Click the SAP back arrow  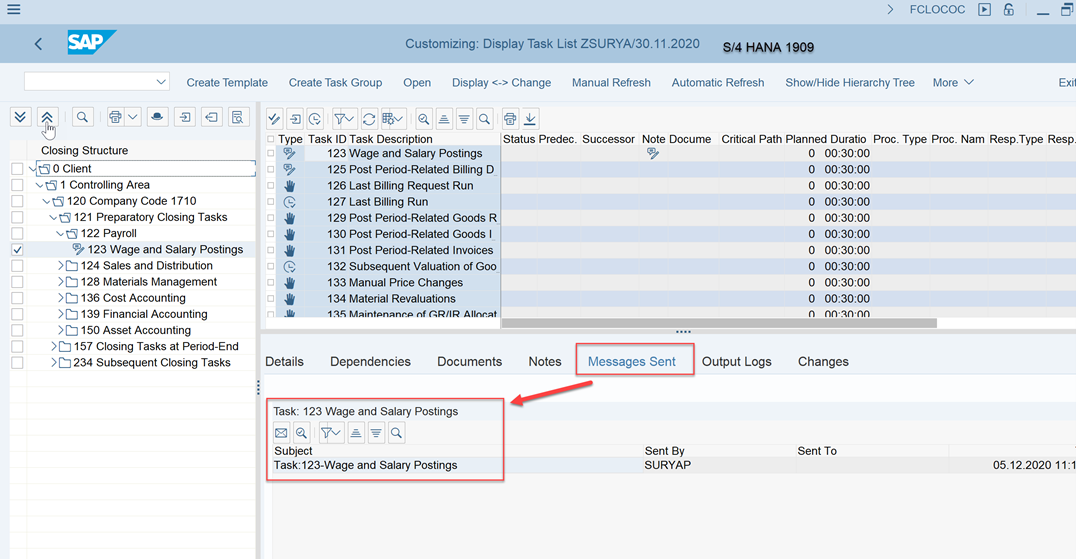[38, 44]
